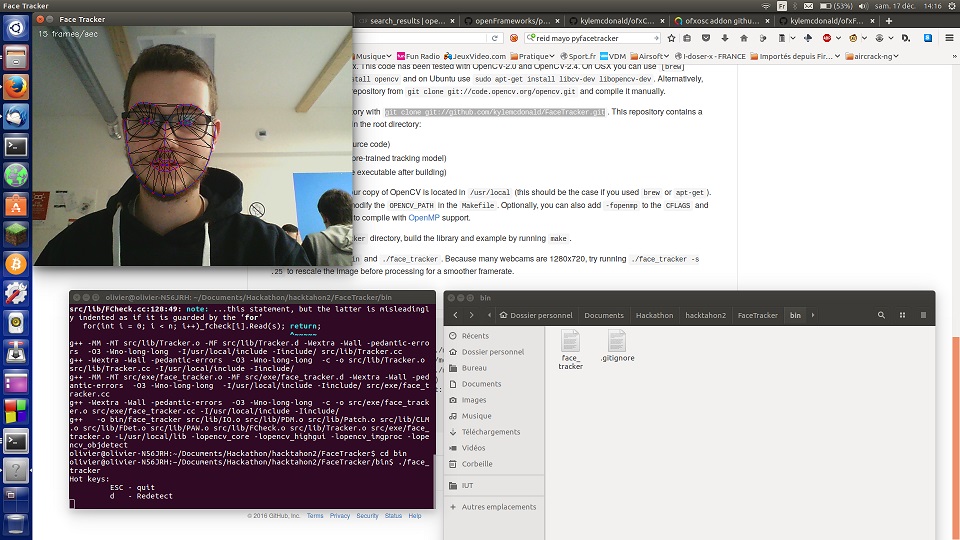960x540 pixels.
Task: Open the Trash at launcher bottom
Action: pyautogui.click(x=16, y=525)
